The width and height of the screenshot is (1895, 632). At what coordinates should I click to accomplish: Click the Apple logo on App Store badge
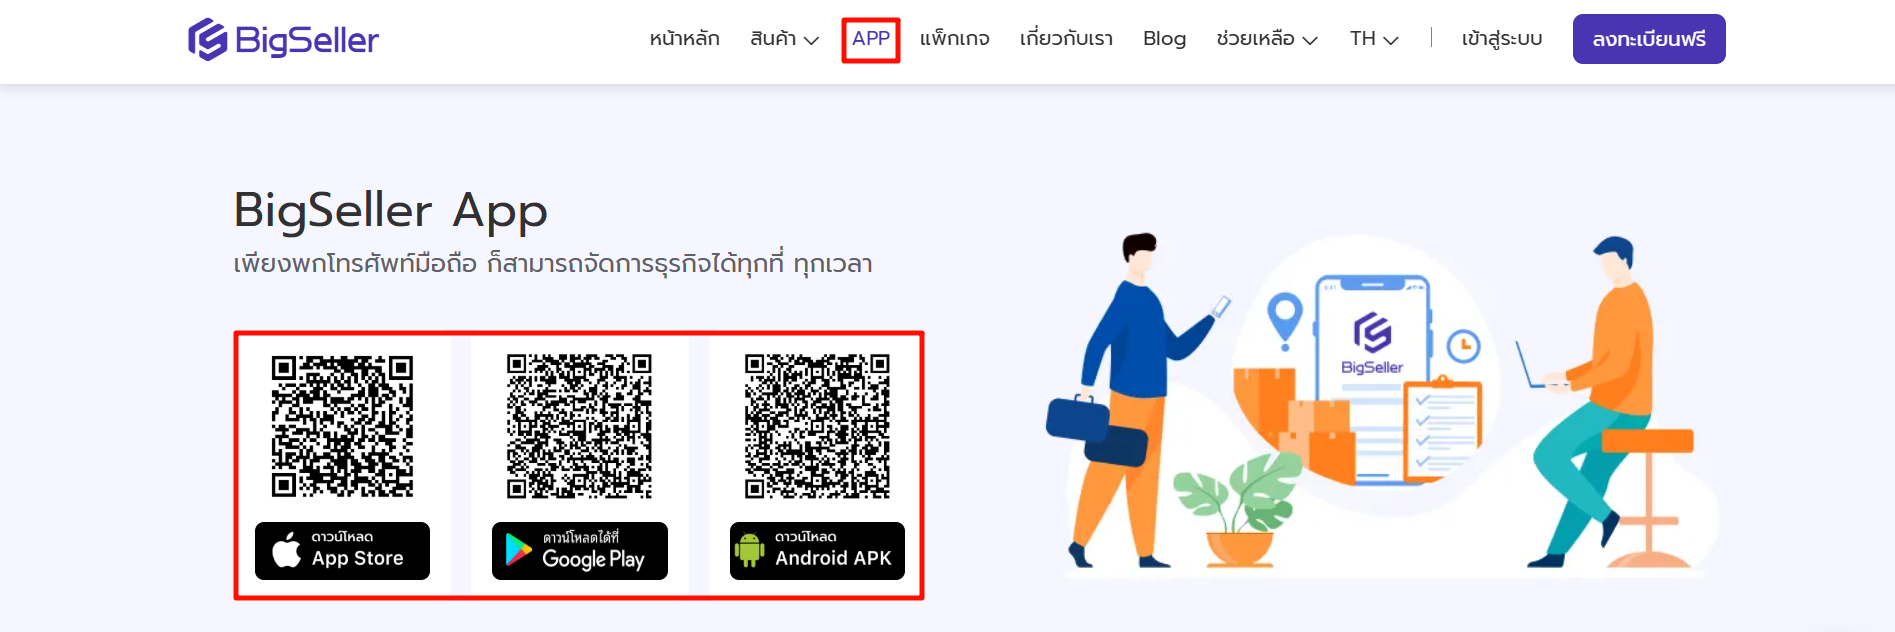pyautogui.click(x=287, y=550)
